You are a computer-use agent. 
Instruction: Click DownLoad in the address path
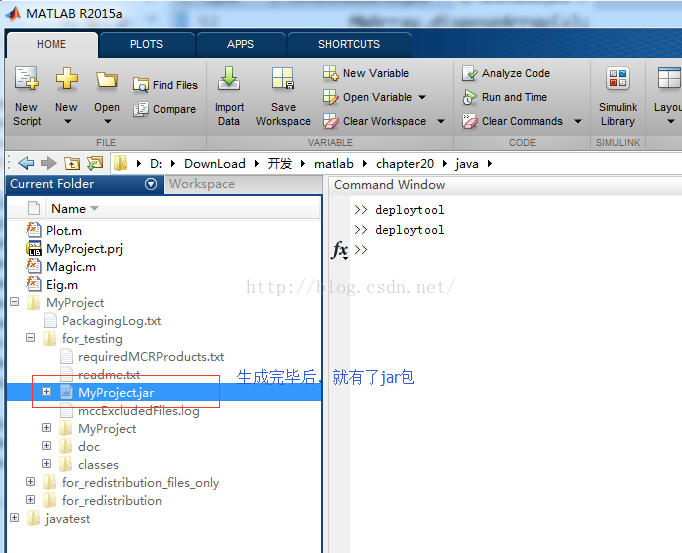click(215, 164)
